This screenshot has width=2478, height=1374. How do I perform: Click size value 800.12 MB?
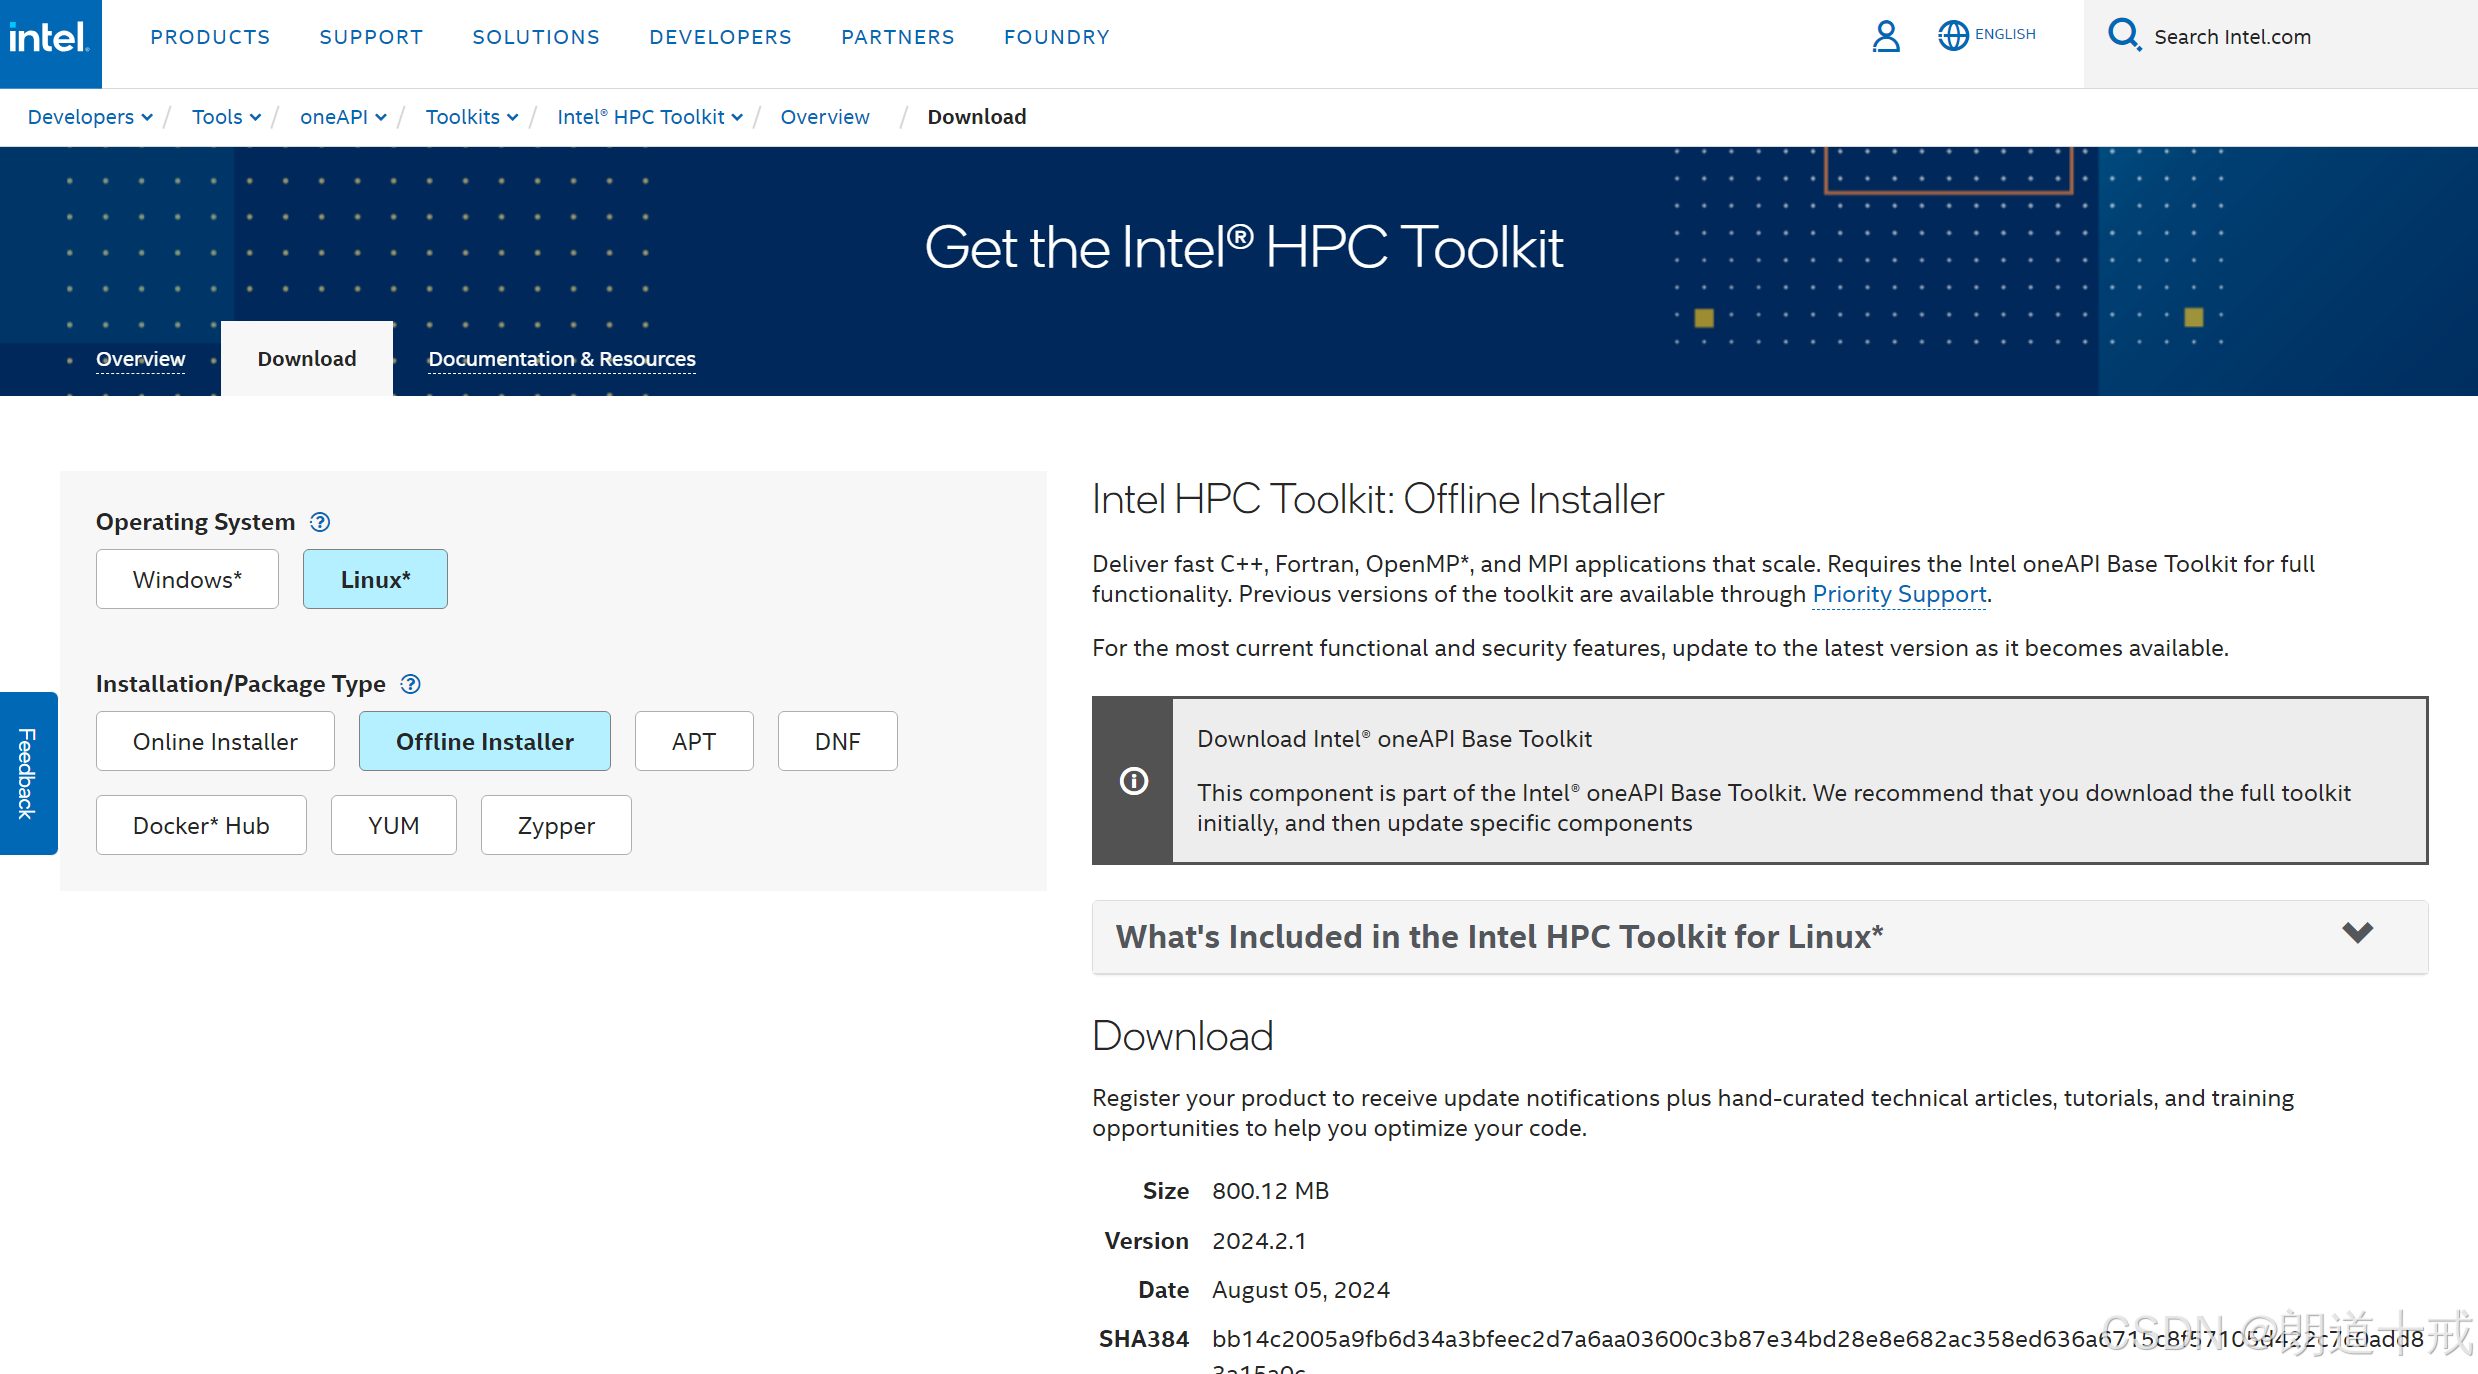click(1270, 1191)
